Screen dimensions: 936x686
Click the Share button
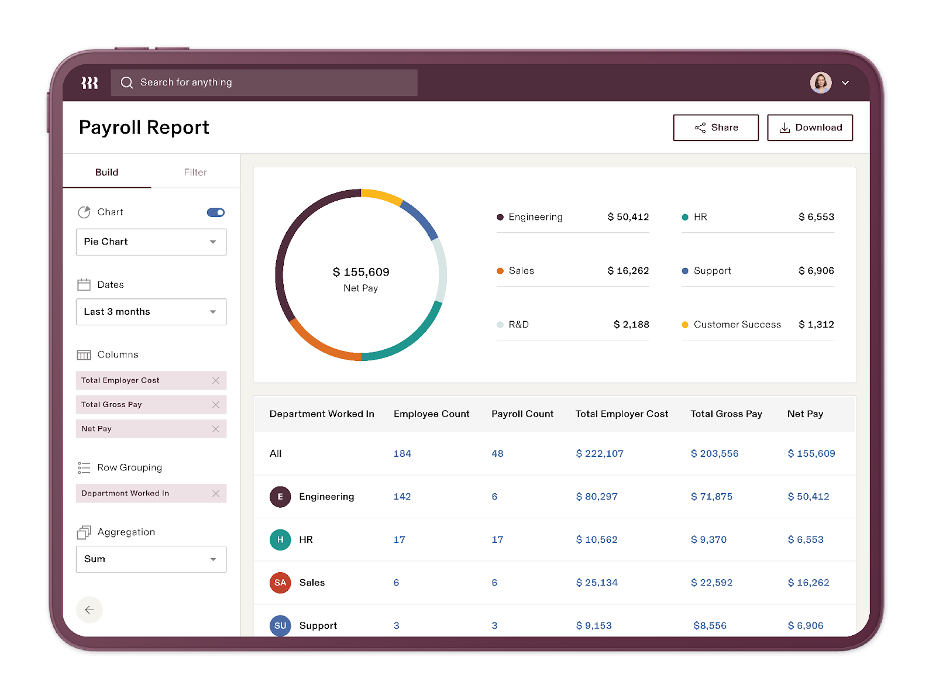coord(716,127)
